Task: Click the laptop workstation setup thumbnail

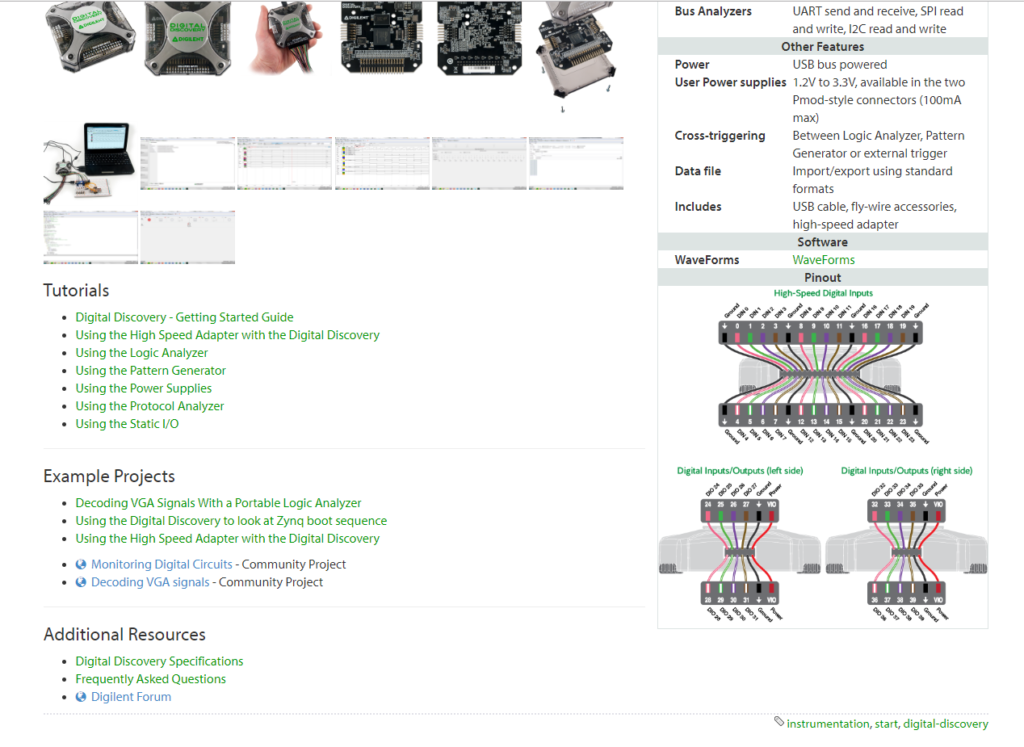Action: (x=89, y=163)
